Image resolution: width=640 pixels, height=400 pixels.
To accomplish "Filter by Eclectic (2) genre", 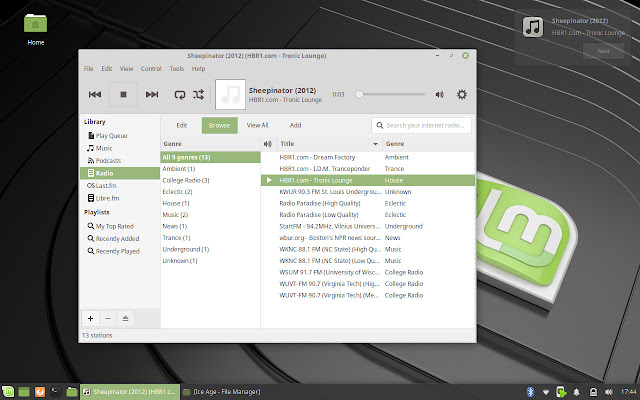I will (210, 191).
